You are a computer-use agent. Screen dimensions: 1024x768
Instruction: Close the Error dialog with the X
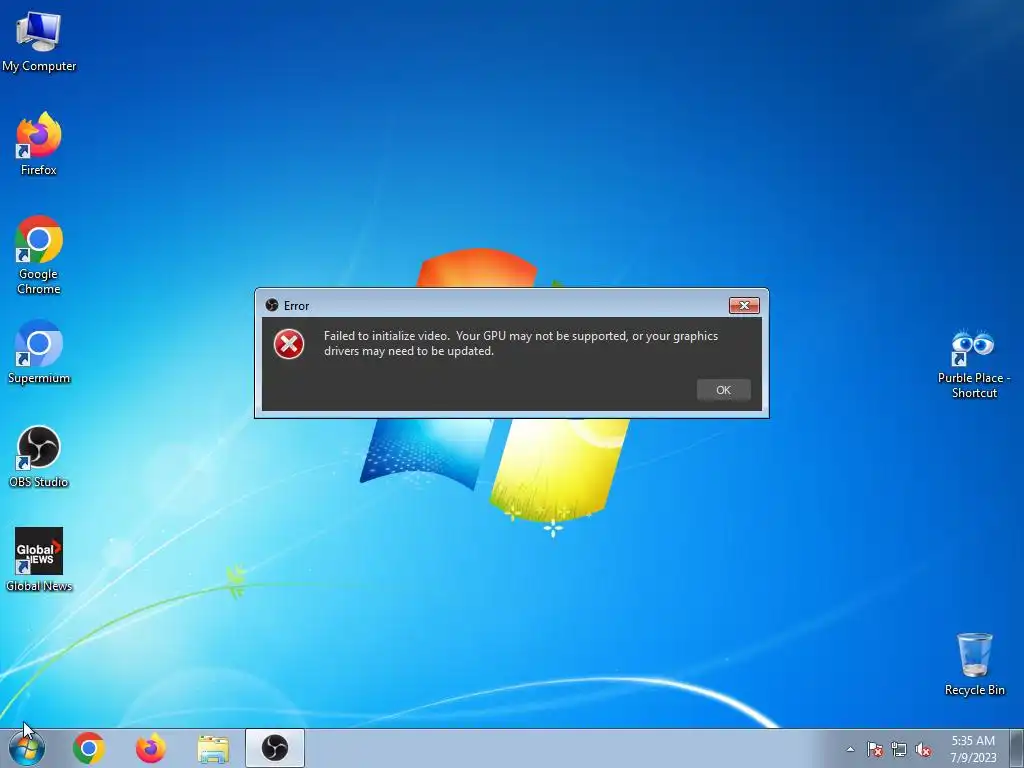click(744, 306)
